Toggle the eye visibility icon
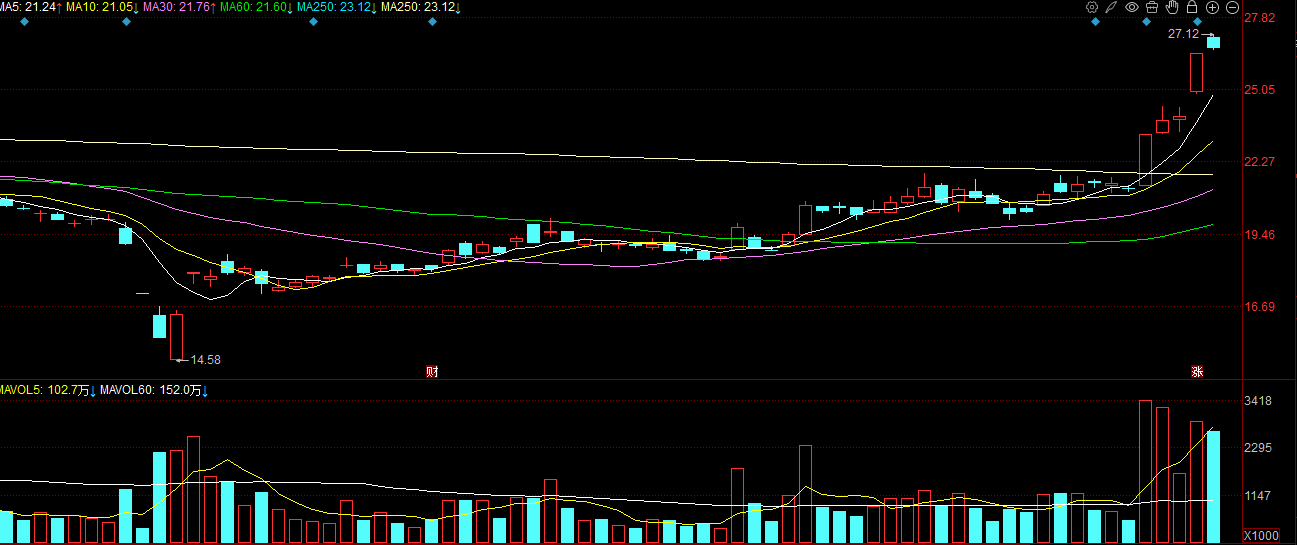The height and width of the screenshot is (545, 1297). 1132,7
